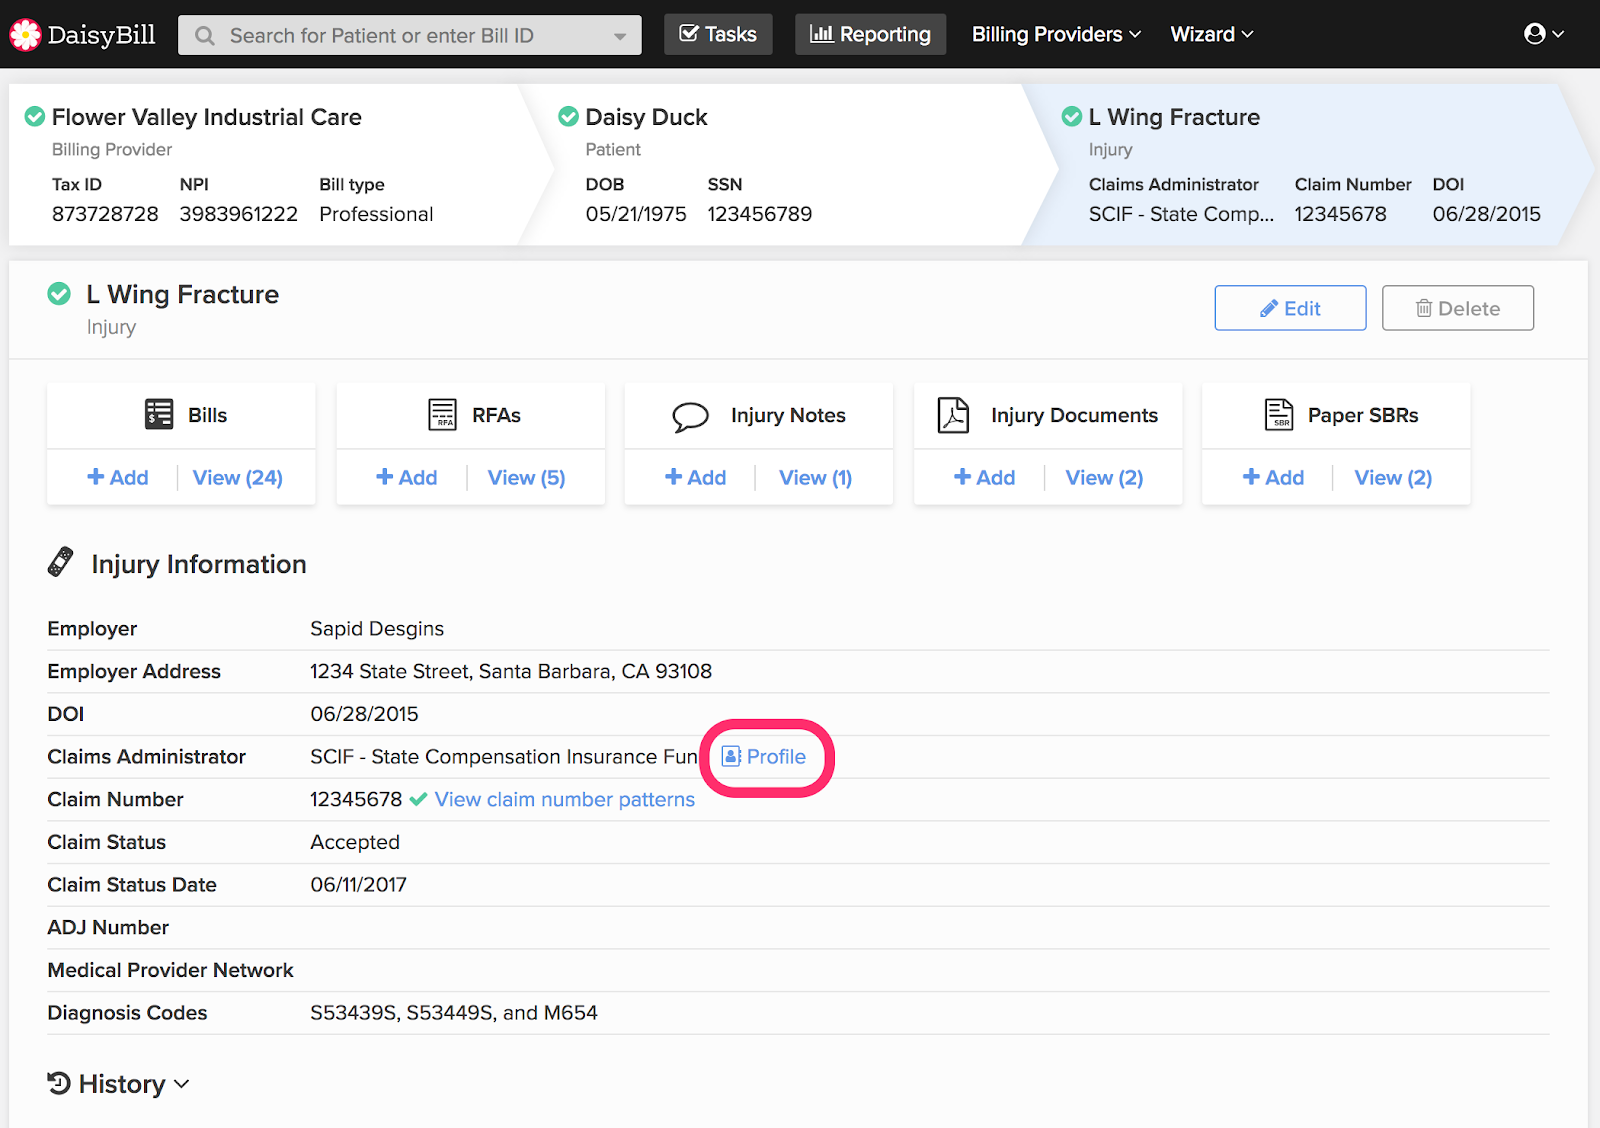1600x1128 pixels.
Task: Open the Claims Administrator Profile link
Action: click(x=764, y=757)
